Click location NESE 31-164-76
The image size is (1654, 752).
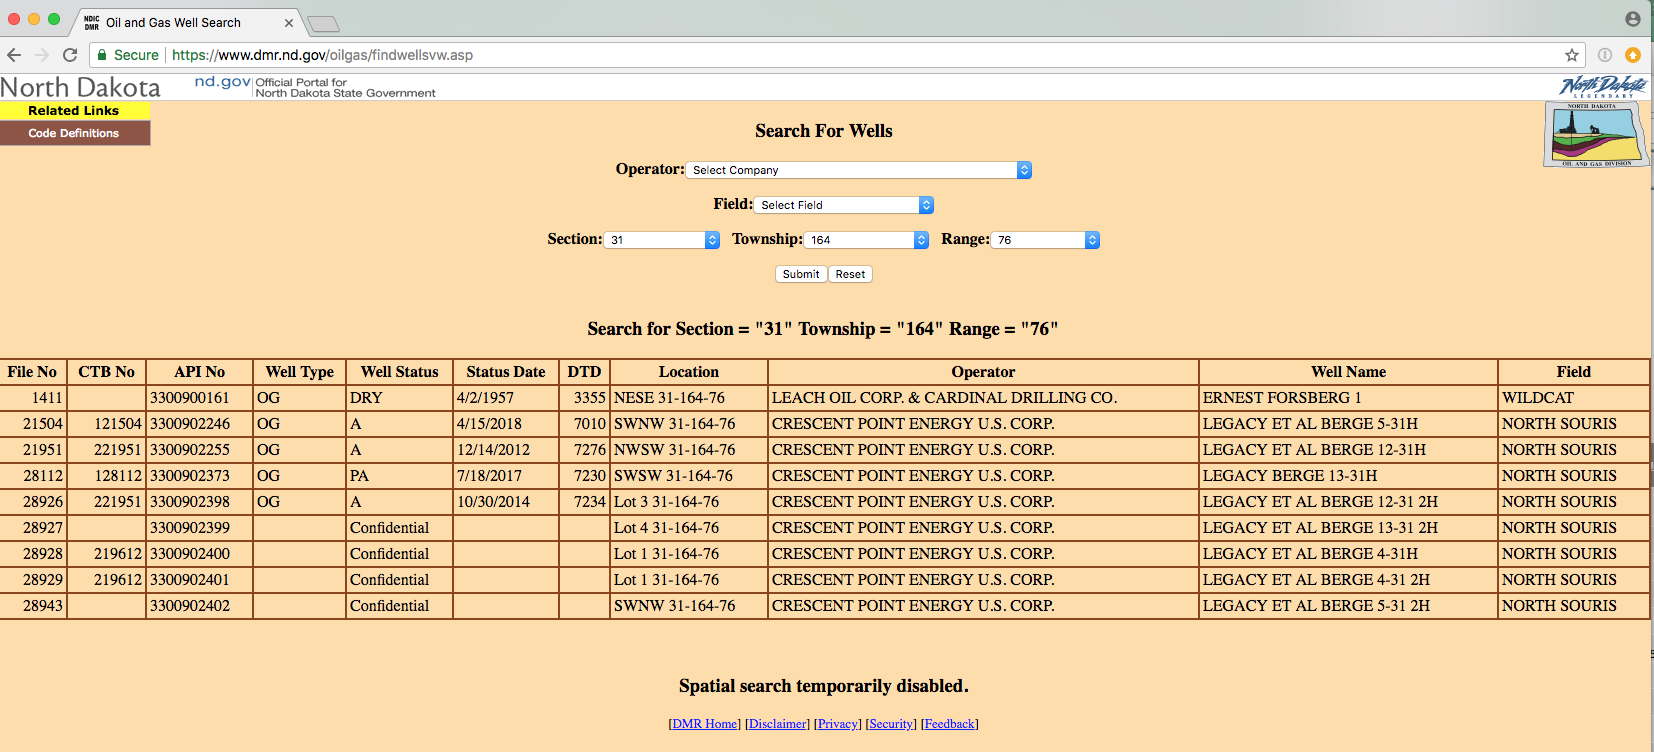tap(670, 398)
